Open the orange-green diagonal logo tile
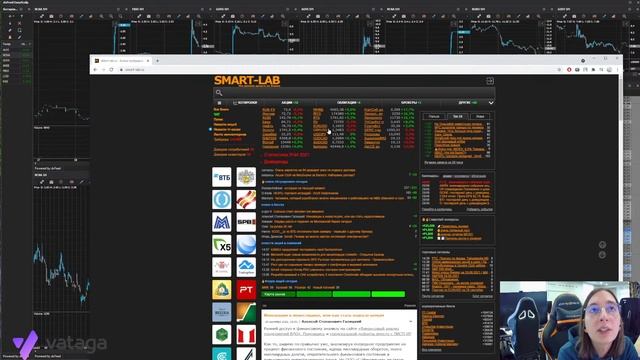This screenshot has height=360, width=640. click(246, 312)
